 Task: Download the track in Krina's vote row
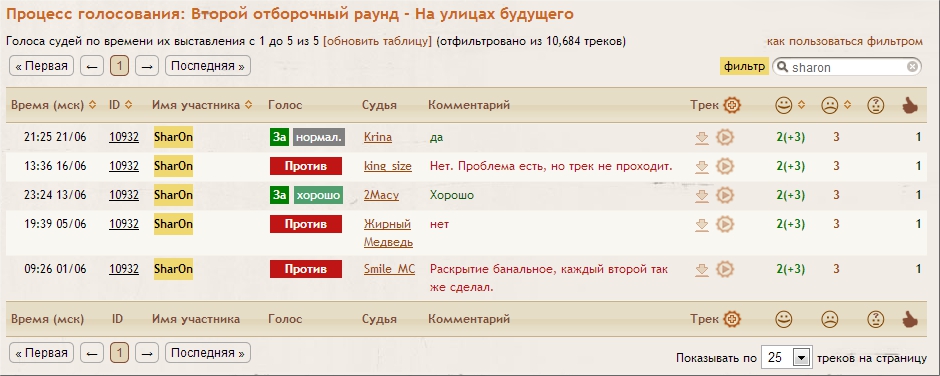click(702, 138)
